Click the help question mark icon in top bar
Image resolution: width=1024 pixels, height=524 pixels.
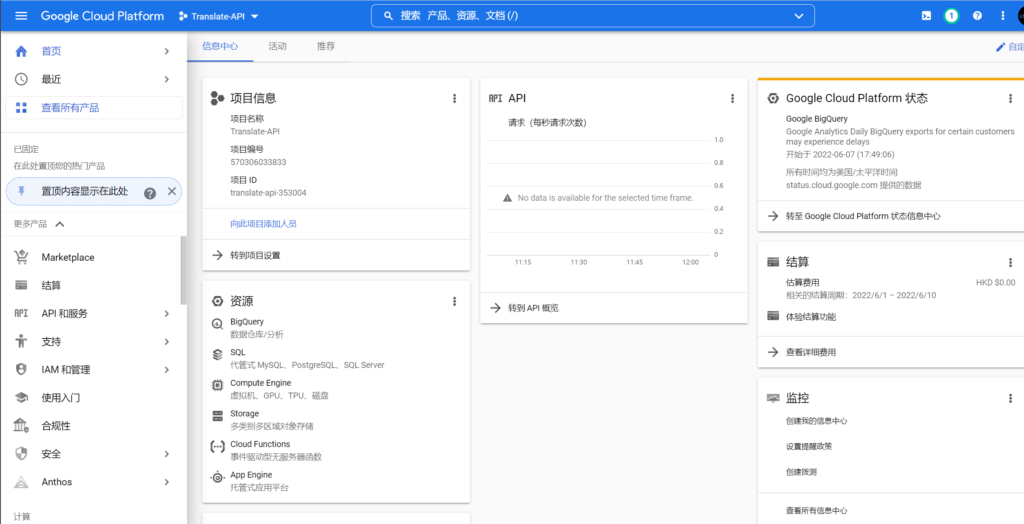(977, 16)
